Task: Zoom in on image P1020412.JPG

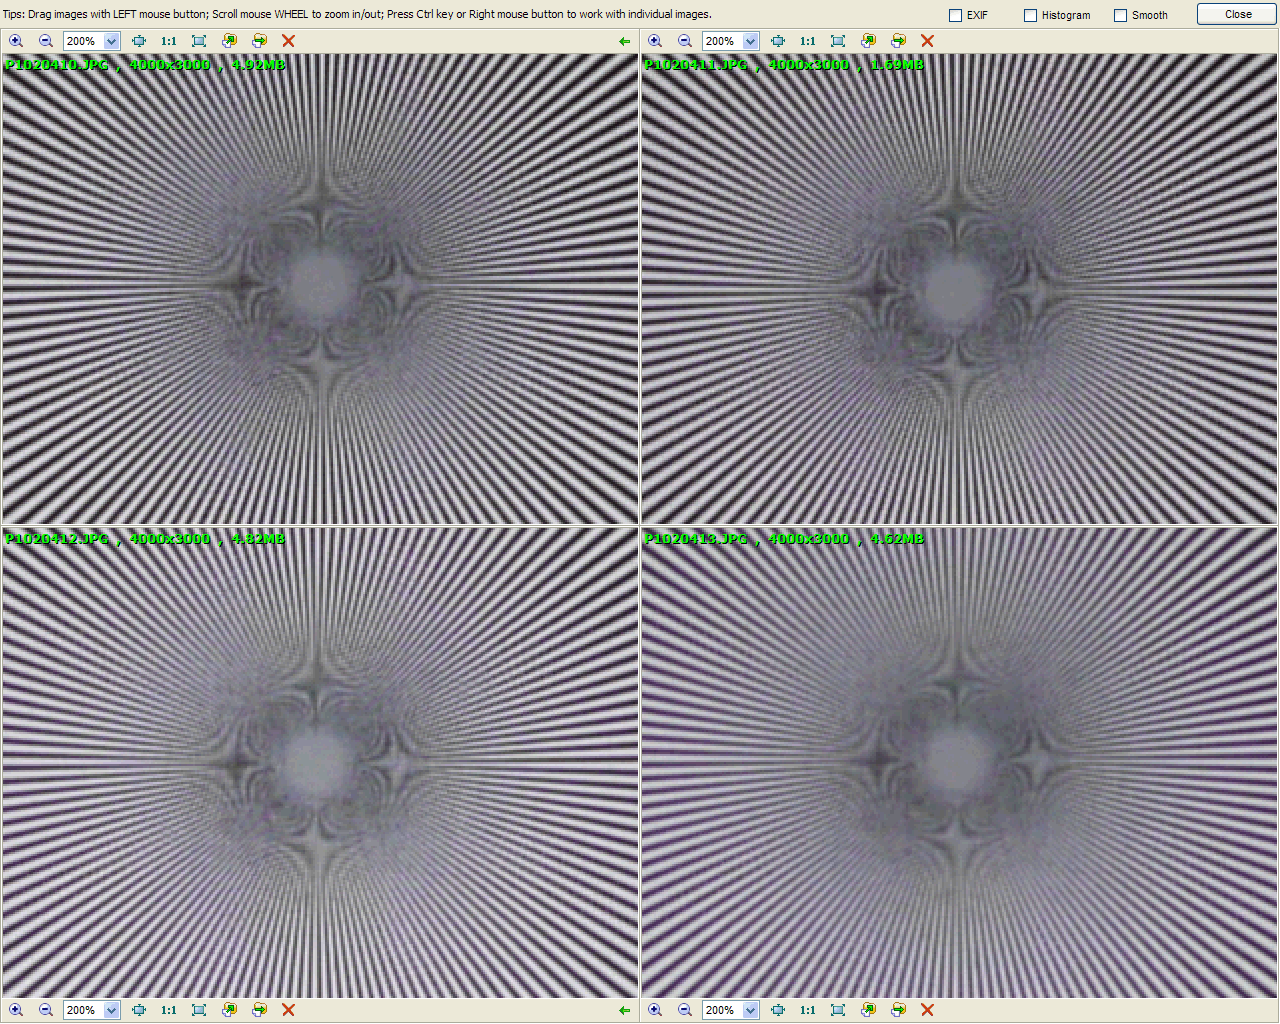Action: (x=16, y=1010)
